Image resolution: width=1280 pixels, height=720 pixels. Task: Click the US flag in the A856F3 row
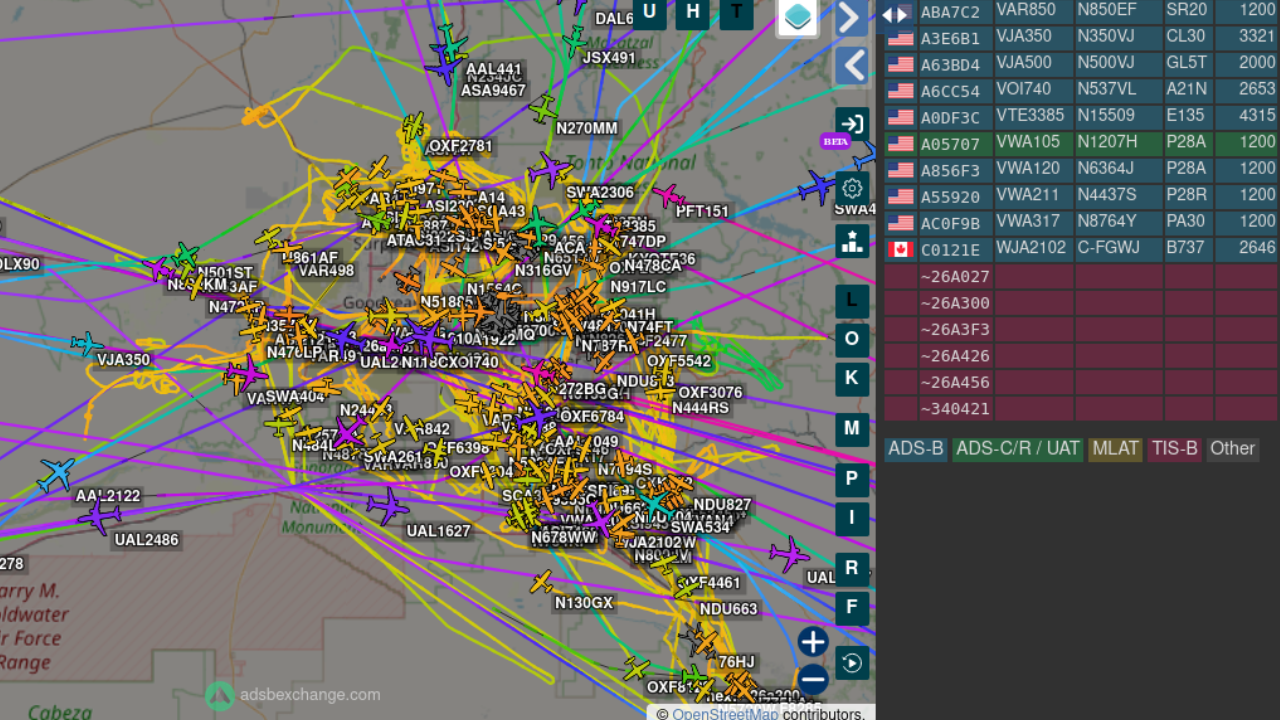click(901, 170)
